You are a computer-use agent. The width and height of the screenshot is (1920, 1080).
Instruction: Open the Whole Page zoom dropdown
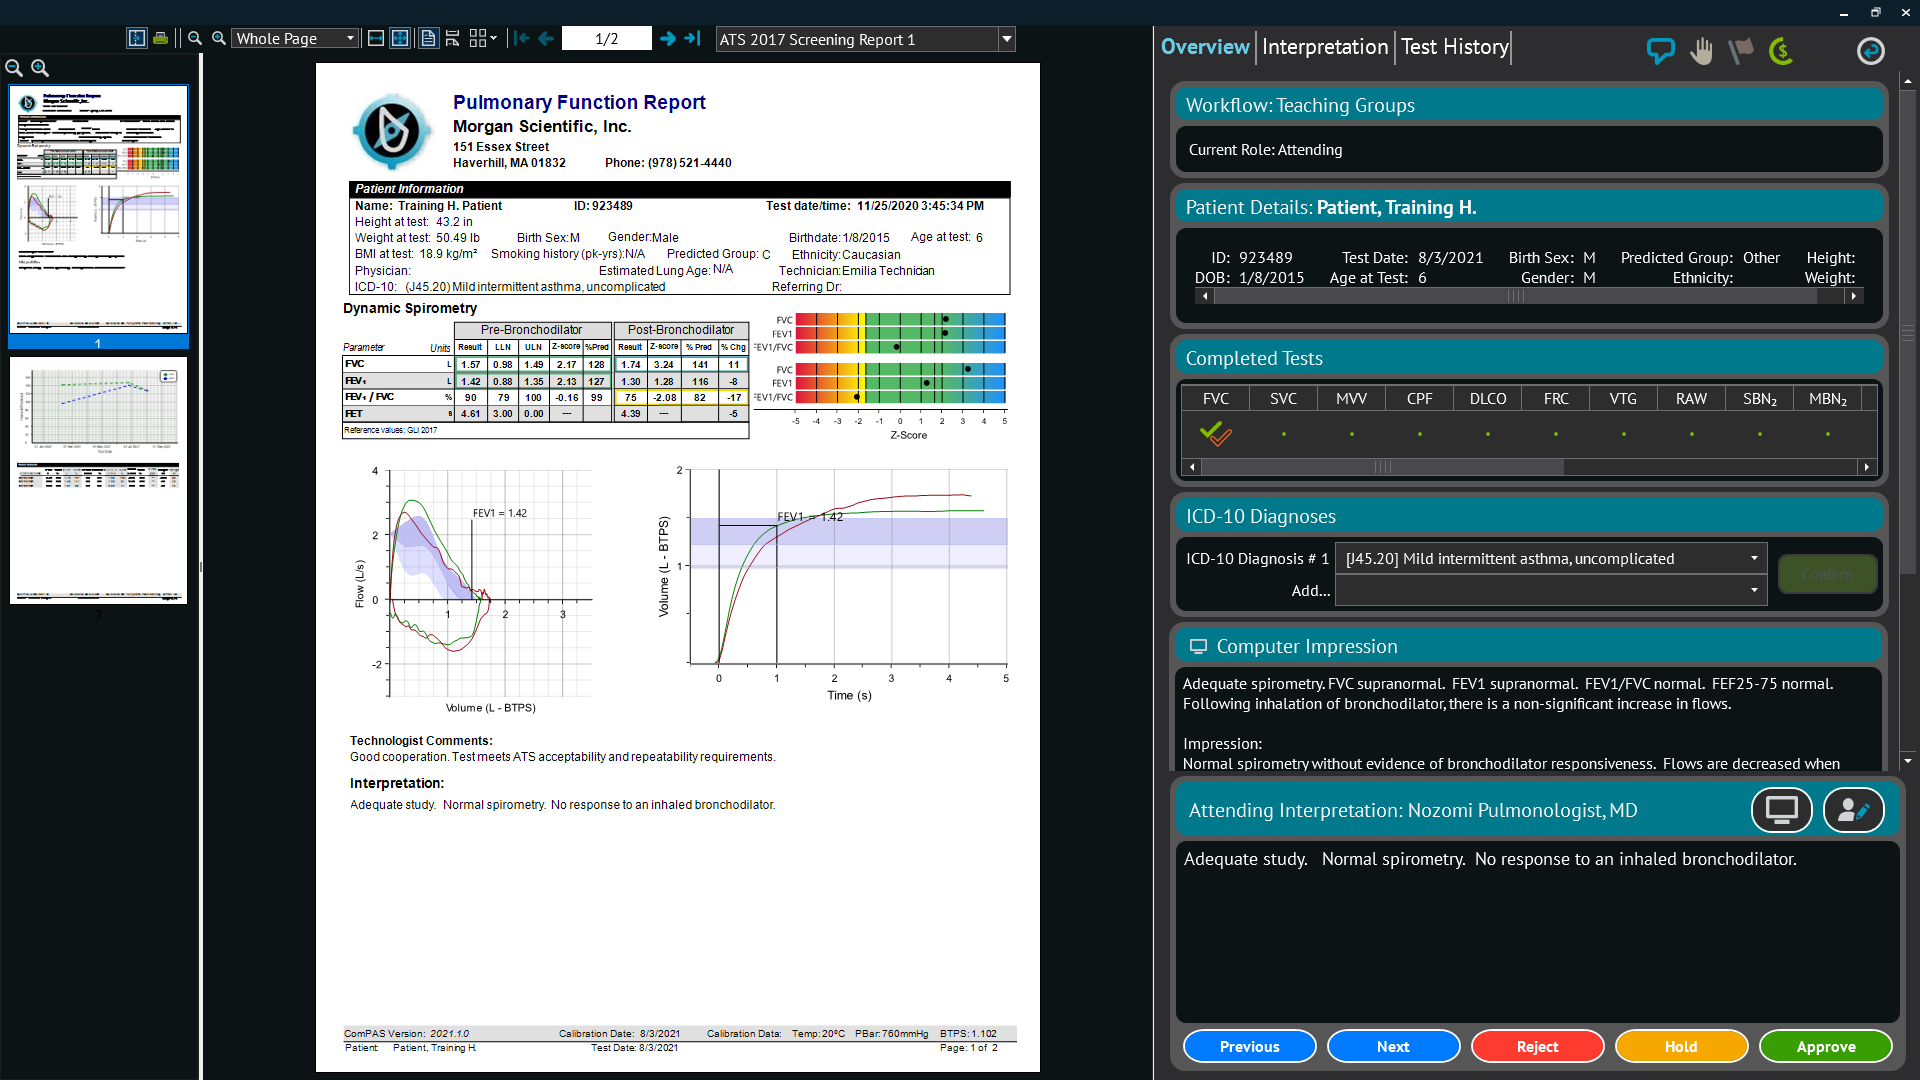click(295, 38)
